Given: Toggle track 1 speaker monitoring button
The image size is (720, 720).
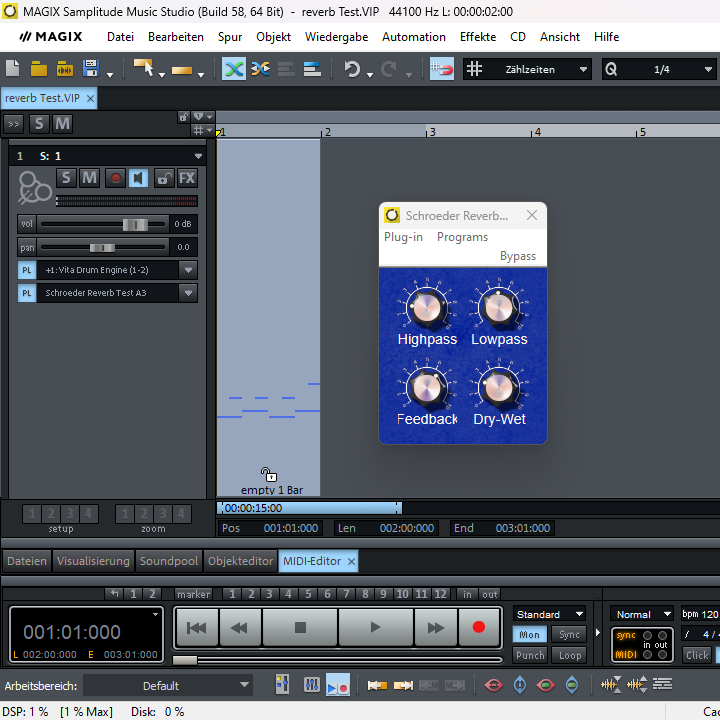Looking at the screenshot, I should pos(138,178).
